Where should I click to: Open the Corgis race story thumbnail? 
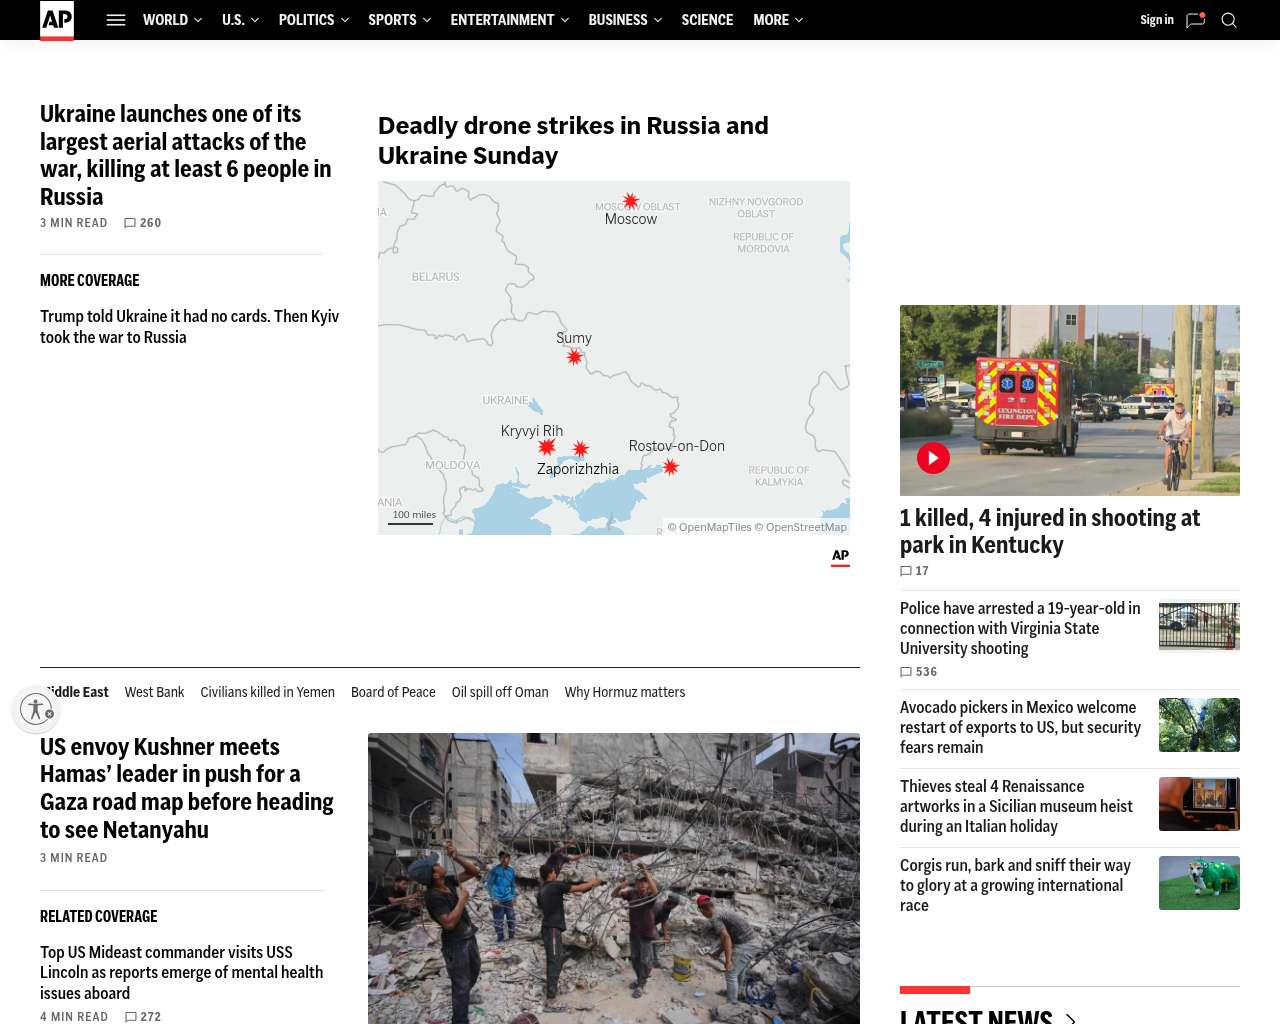[x=1199, y=883]
